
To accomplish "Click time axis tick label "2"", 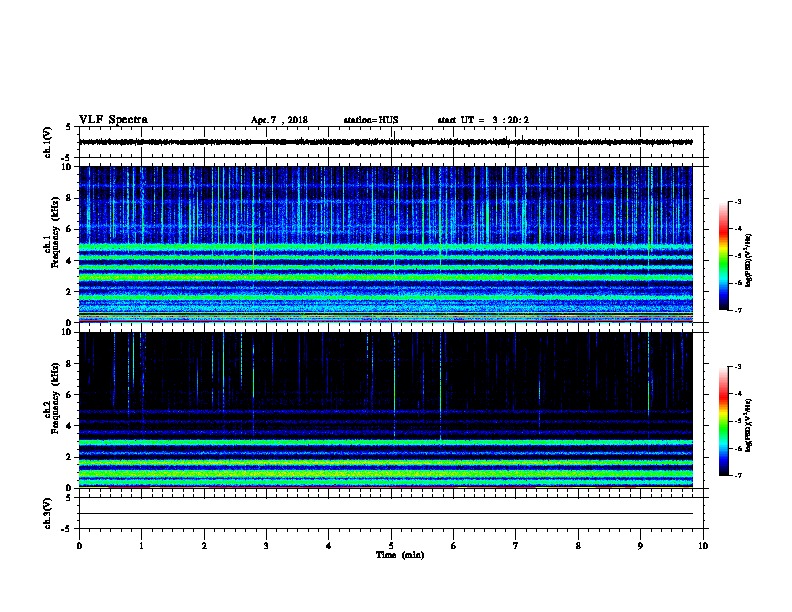I will click(204, 546).
